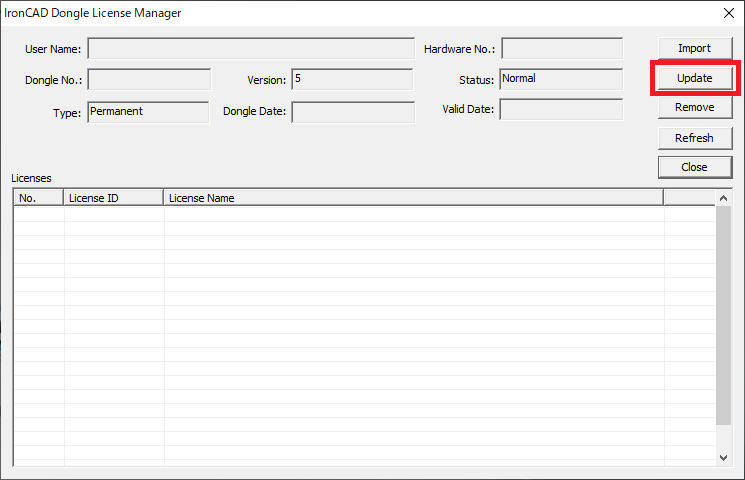Click the Dongle Date: label
This screenshot has height=480, width=745.
pyautogui.click(x=255, y=111)
